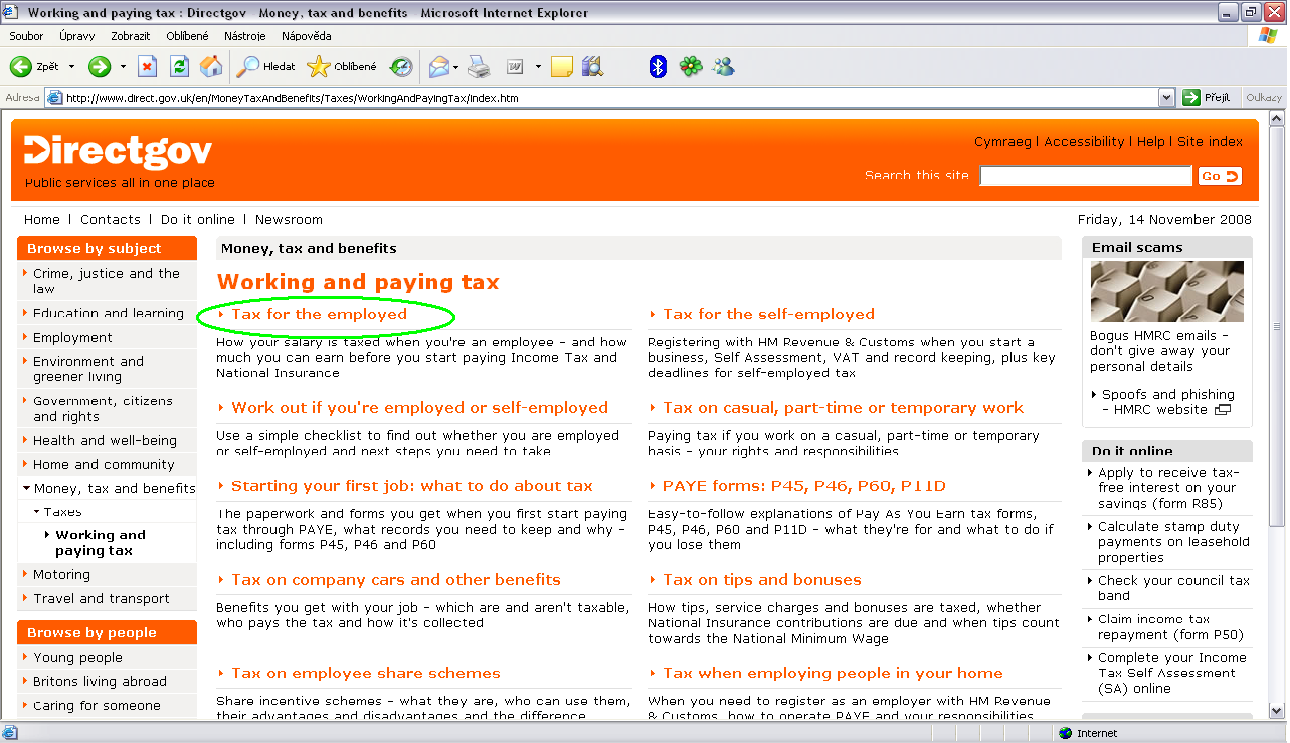Click the Windows flag logo at top right
Viewport: 1290px width, 743px height.
(1268, 35)
